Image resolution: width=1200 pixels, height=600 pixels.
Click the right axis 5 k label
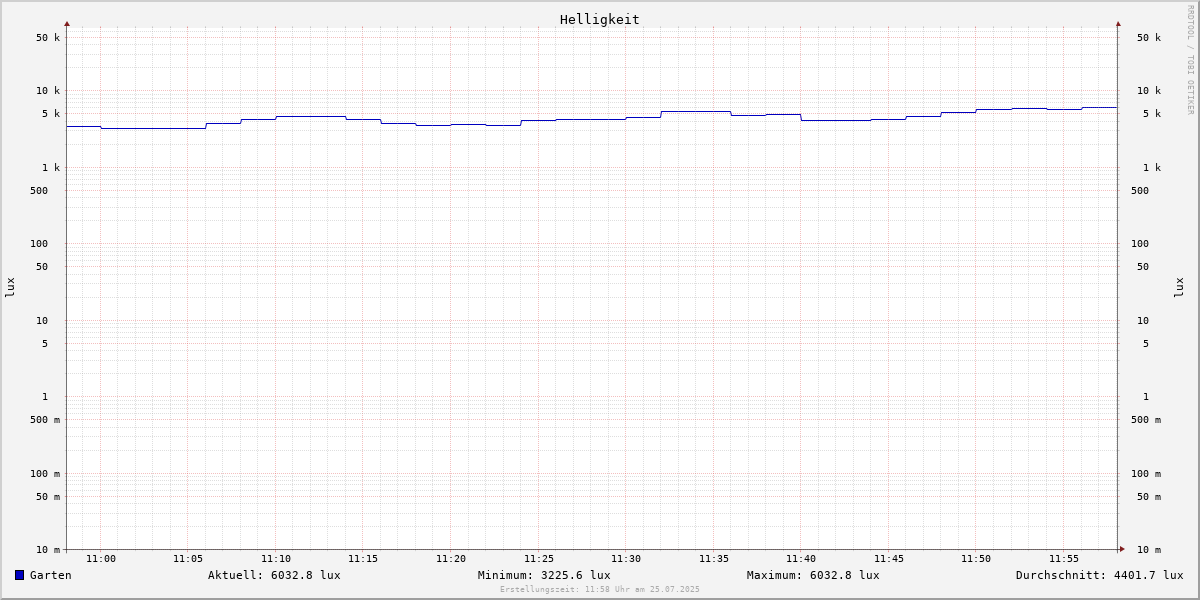[x=1152, y=114]
